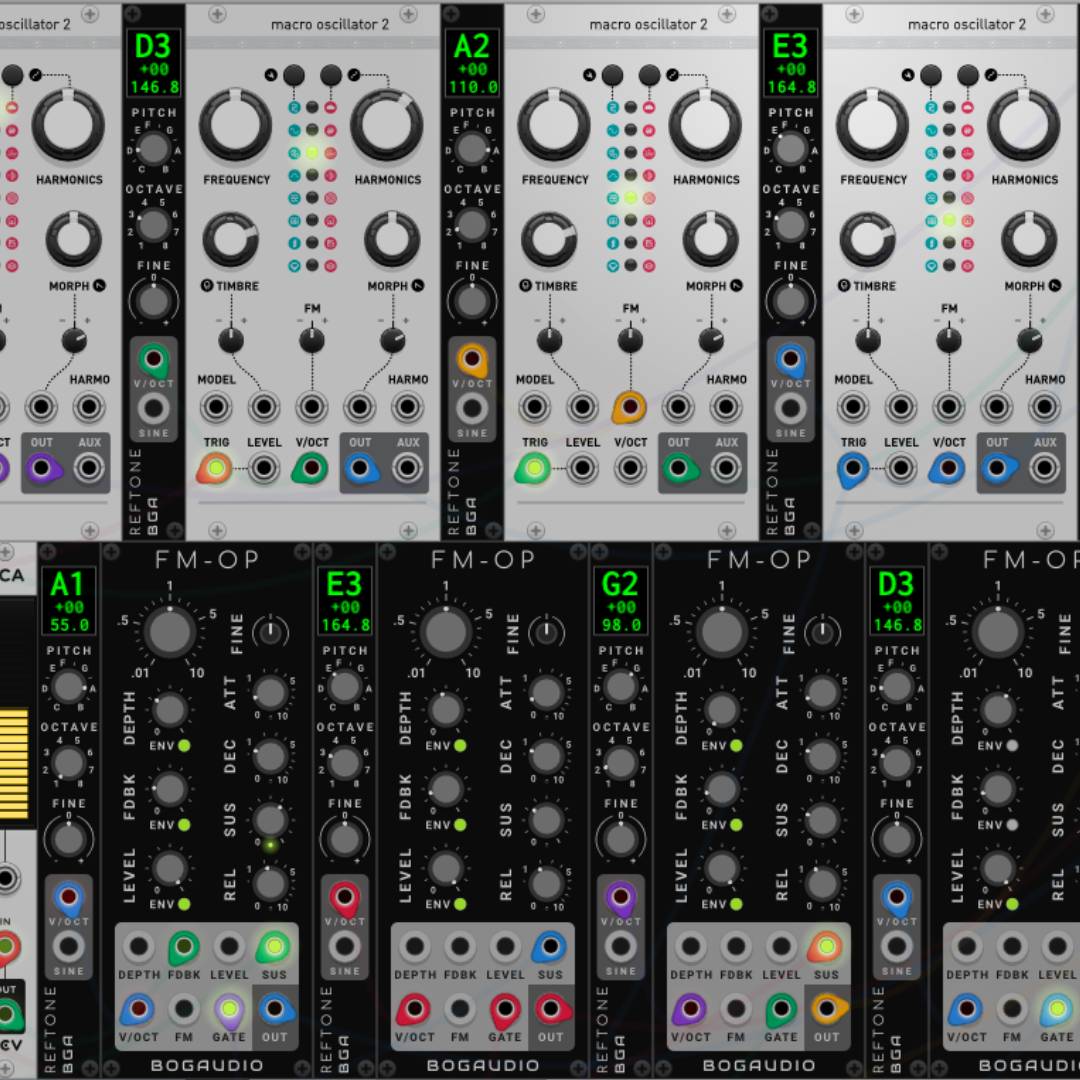Screen dimensions: 1080x1080
Task: Click purple V/OCT jack on FM-OP with orange OUT
Action: [x=689, y=1010]
